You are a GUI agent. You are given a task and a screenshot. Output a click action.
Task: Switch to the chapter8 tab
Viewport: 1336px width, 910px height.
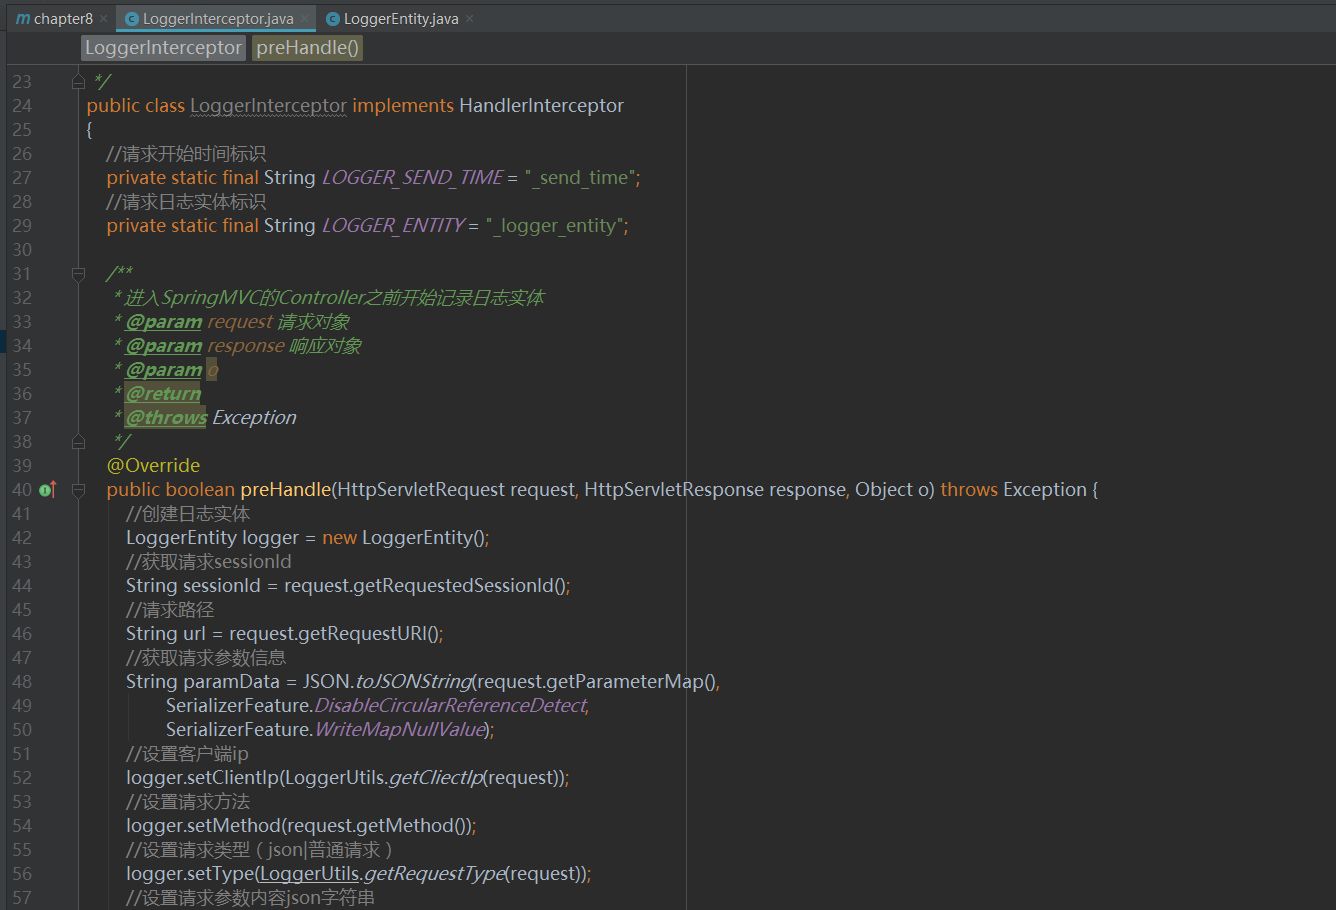(x=62, y=19)
